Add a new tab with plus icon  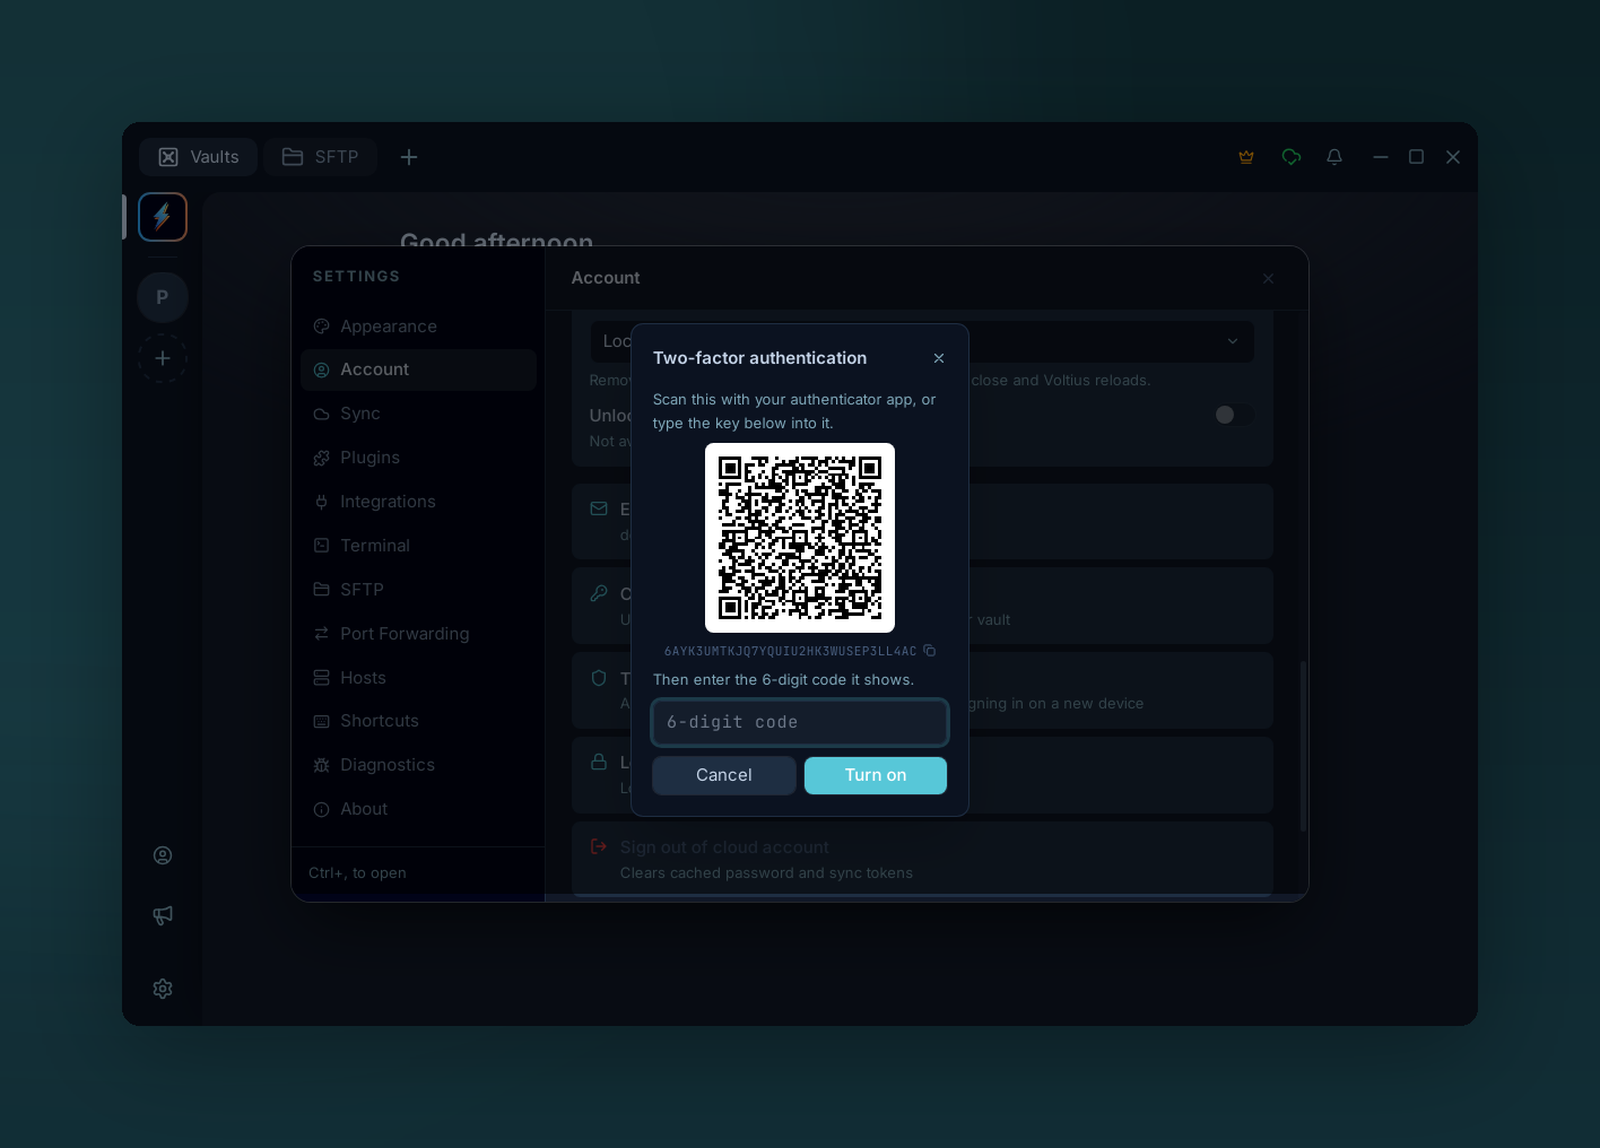pos(409,157)
